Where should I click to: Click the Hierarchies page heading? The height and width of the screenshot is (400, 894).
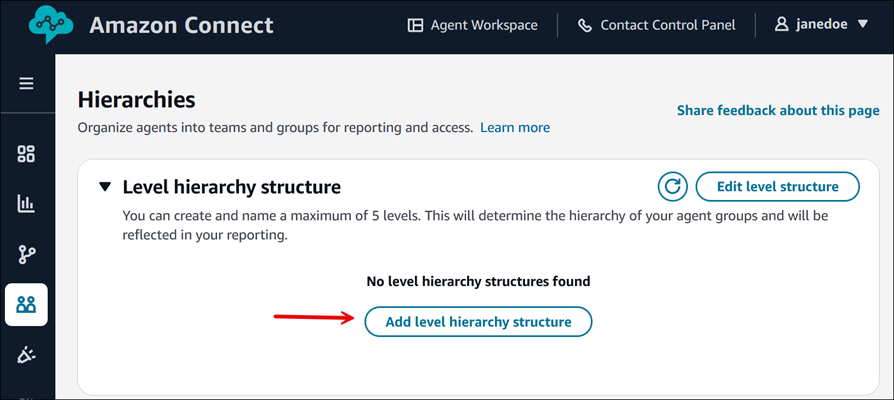[x=136, y=99]
